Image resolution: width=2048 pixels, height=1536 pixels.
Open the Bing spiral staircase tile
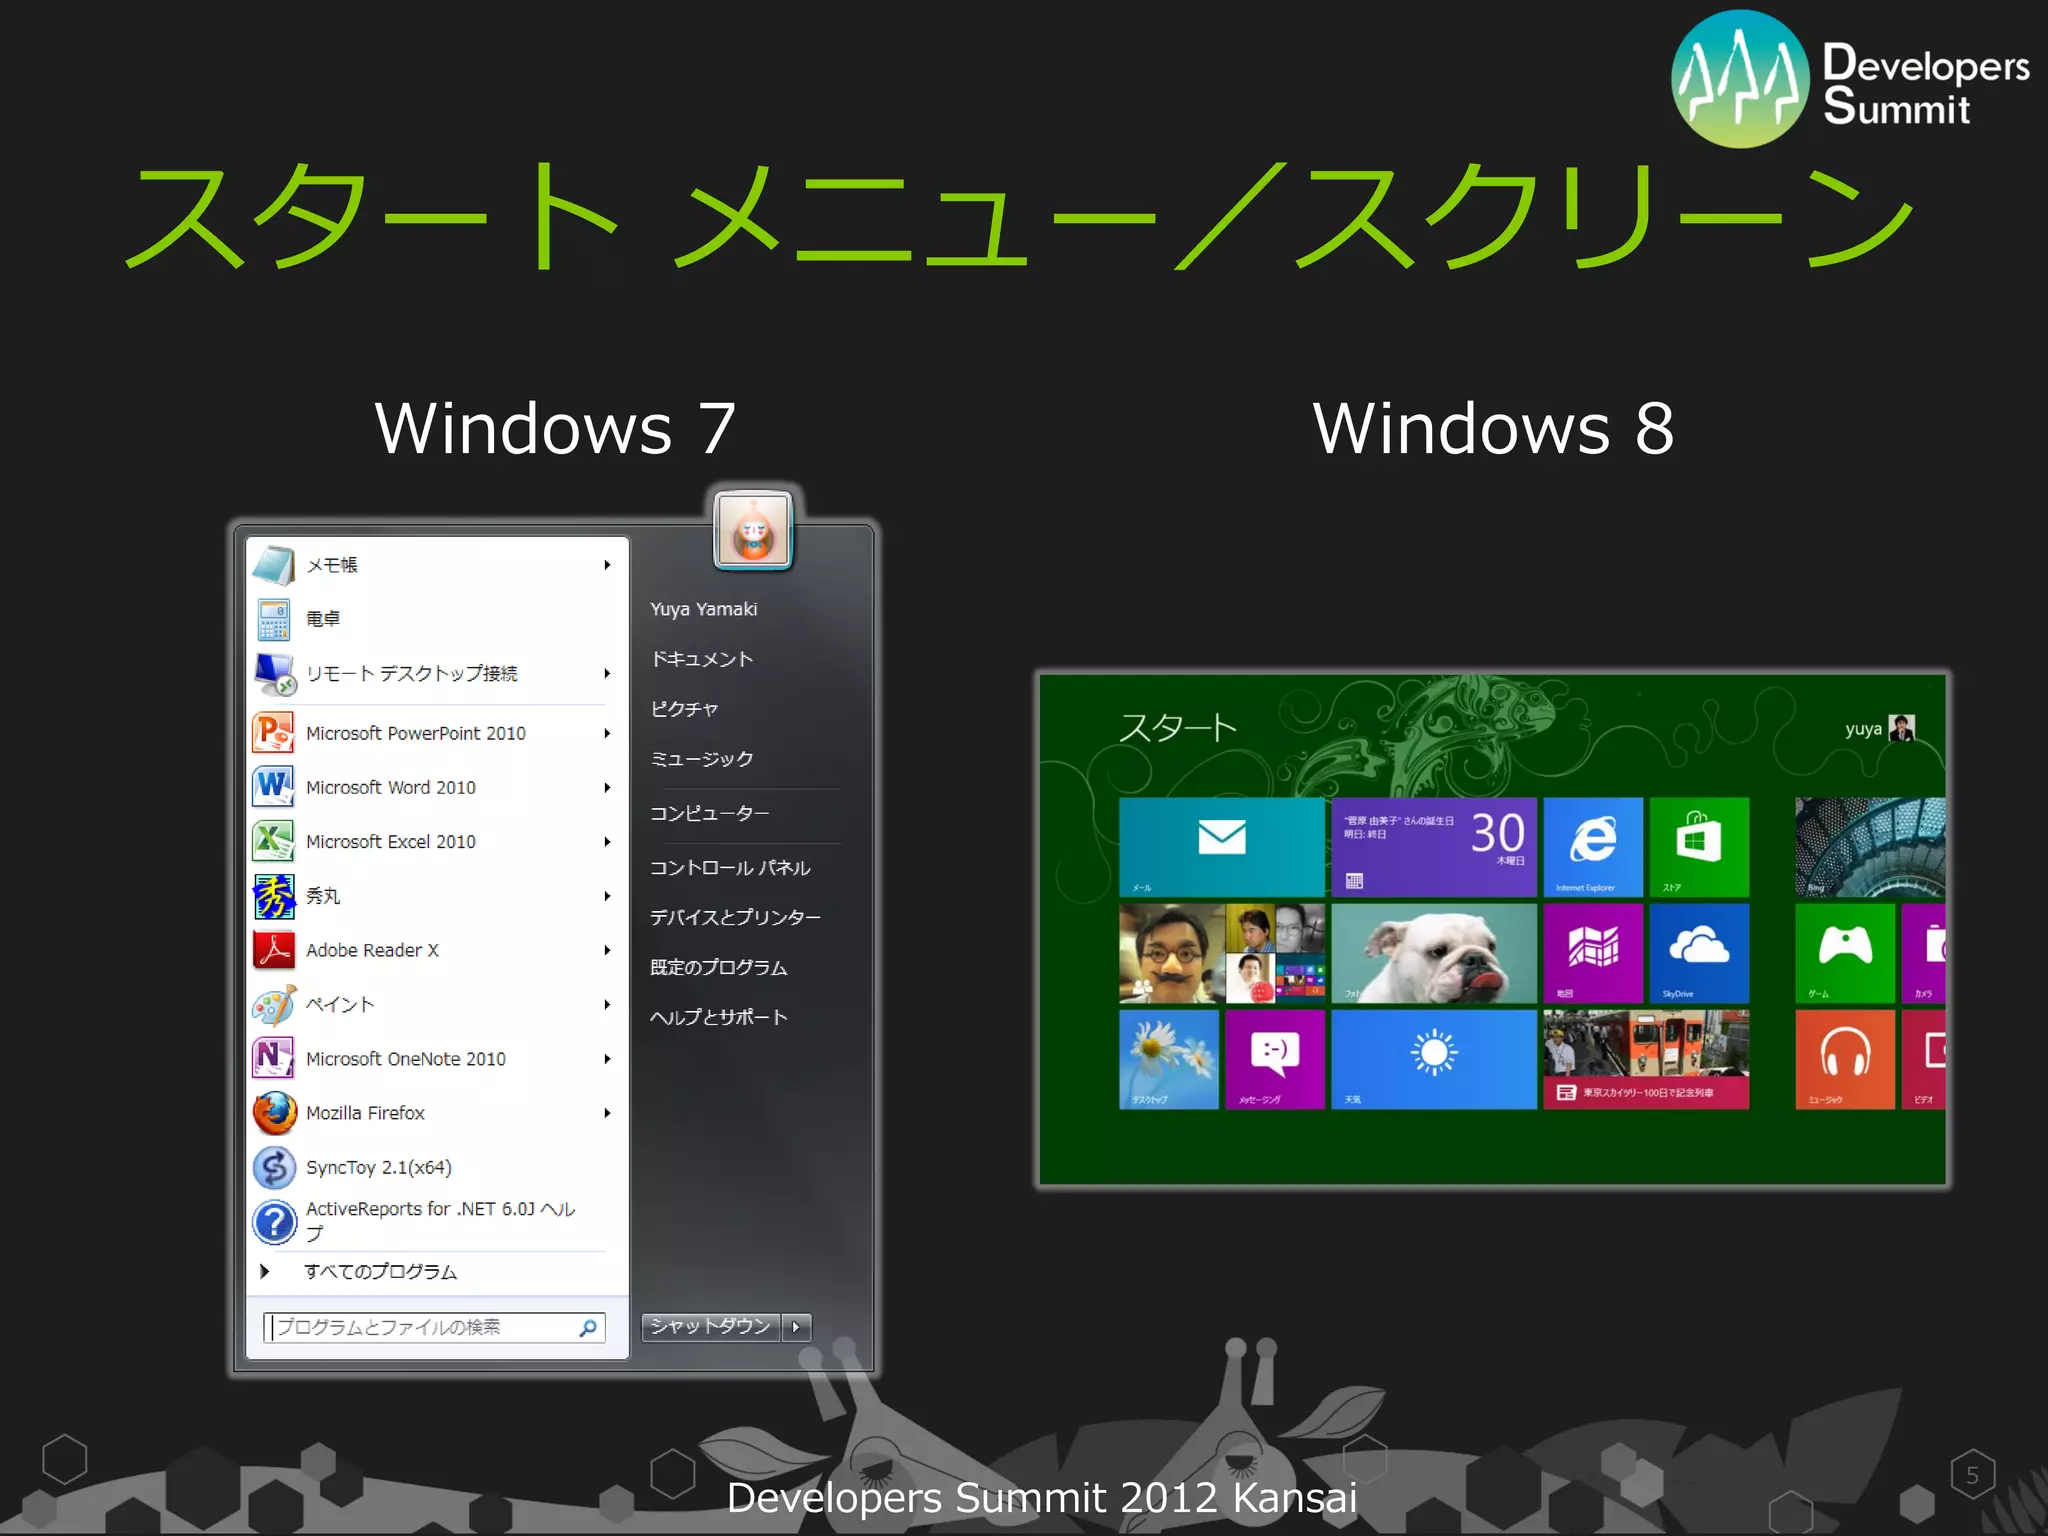coord(1870,846)
